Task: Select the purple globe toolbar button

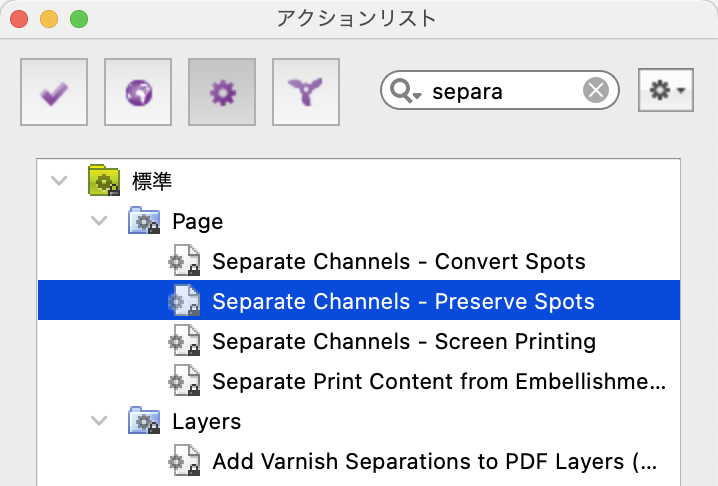Action: coord(138,92)
